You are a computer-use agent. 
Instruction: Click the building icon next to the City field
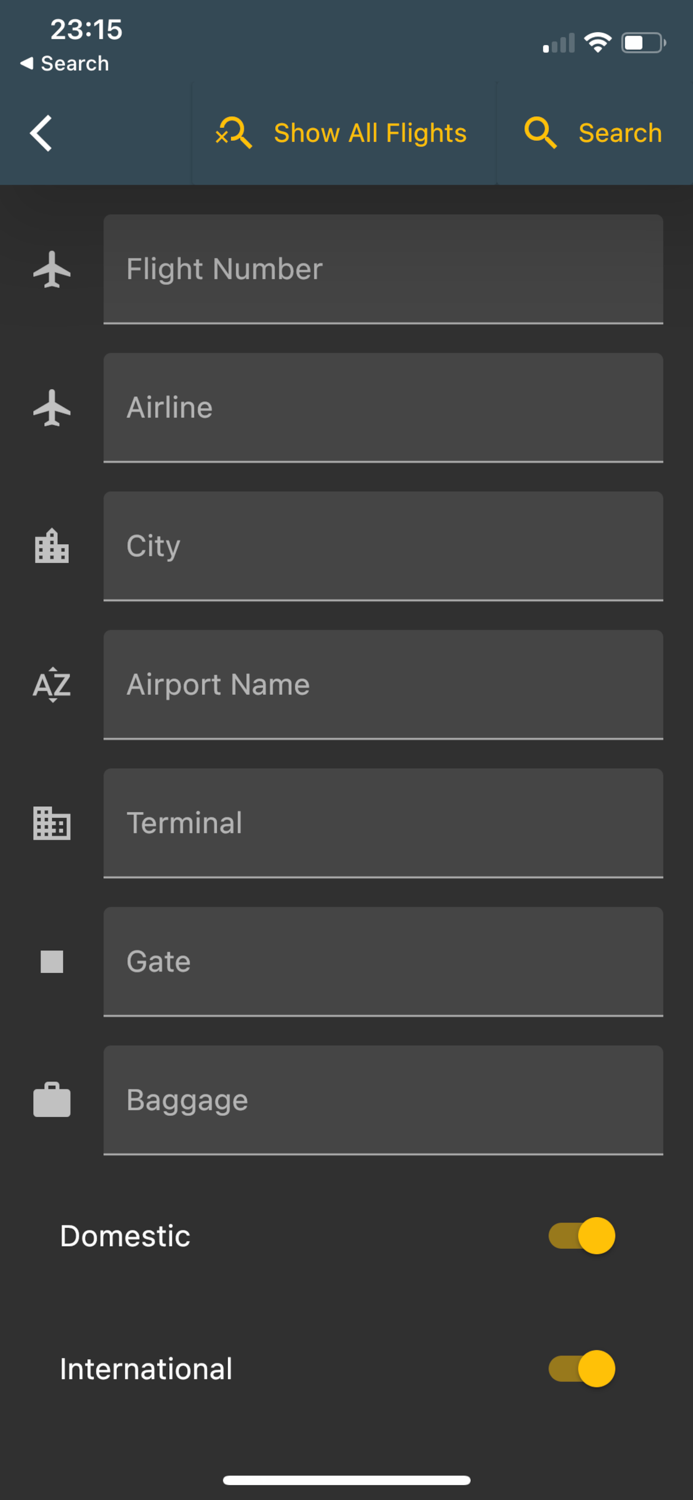point(51,546)
